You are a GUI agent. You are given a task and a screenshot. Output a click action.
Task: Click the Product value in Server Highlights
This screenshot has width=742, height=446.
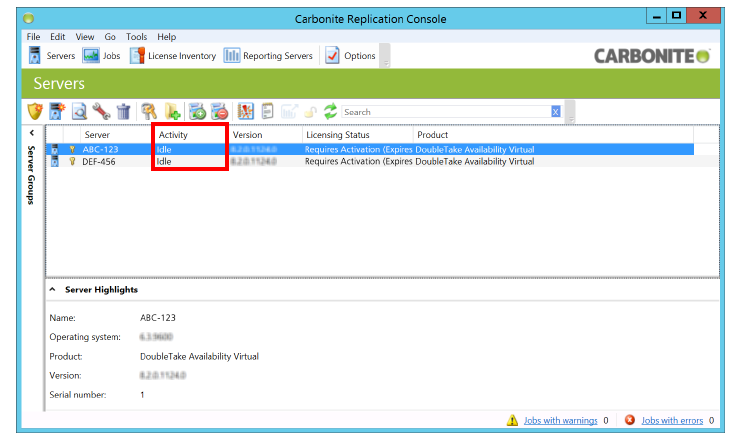[x=199, y=356]
